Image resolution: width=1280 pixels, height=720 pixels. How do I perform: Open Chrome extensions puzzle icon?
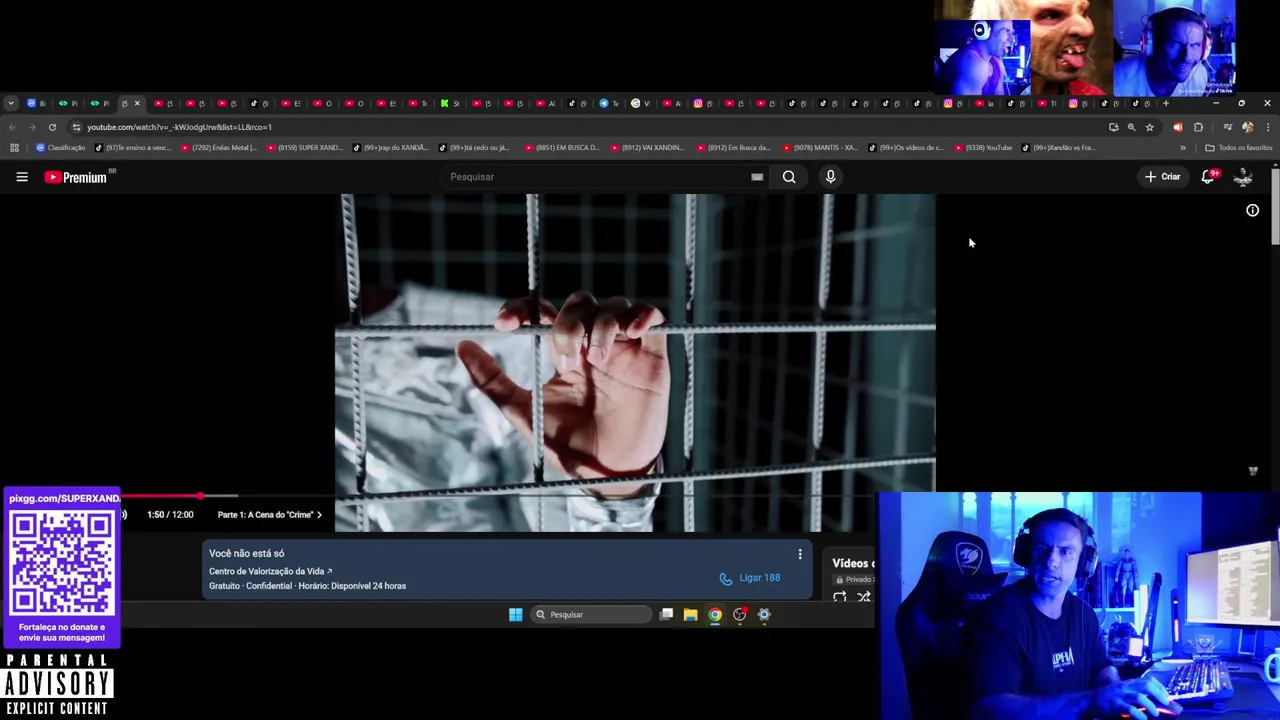[1198, 127]
